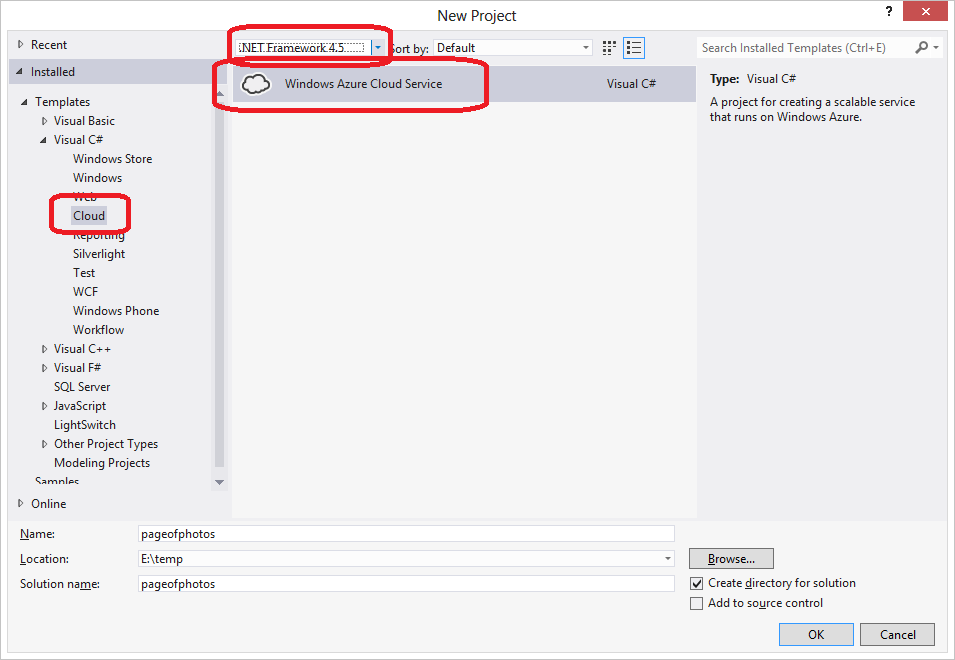Collapse the Visual C# node
This screenshot has width=955, height=660.
point(44,140)
